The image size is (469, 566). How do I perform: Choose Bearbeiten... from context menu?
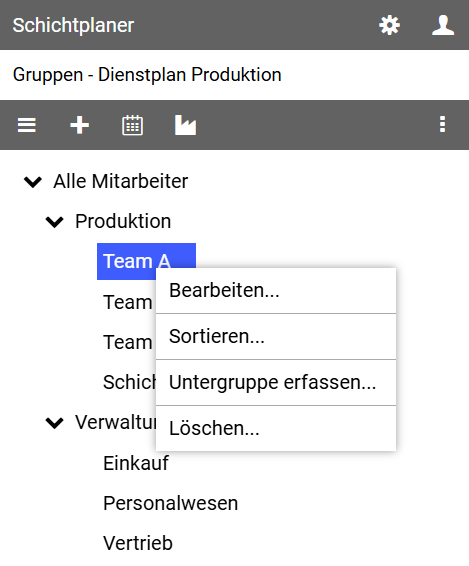point(276,291)
